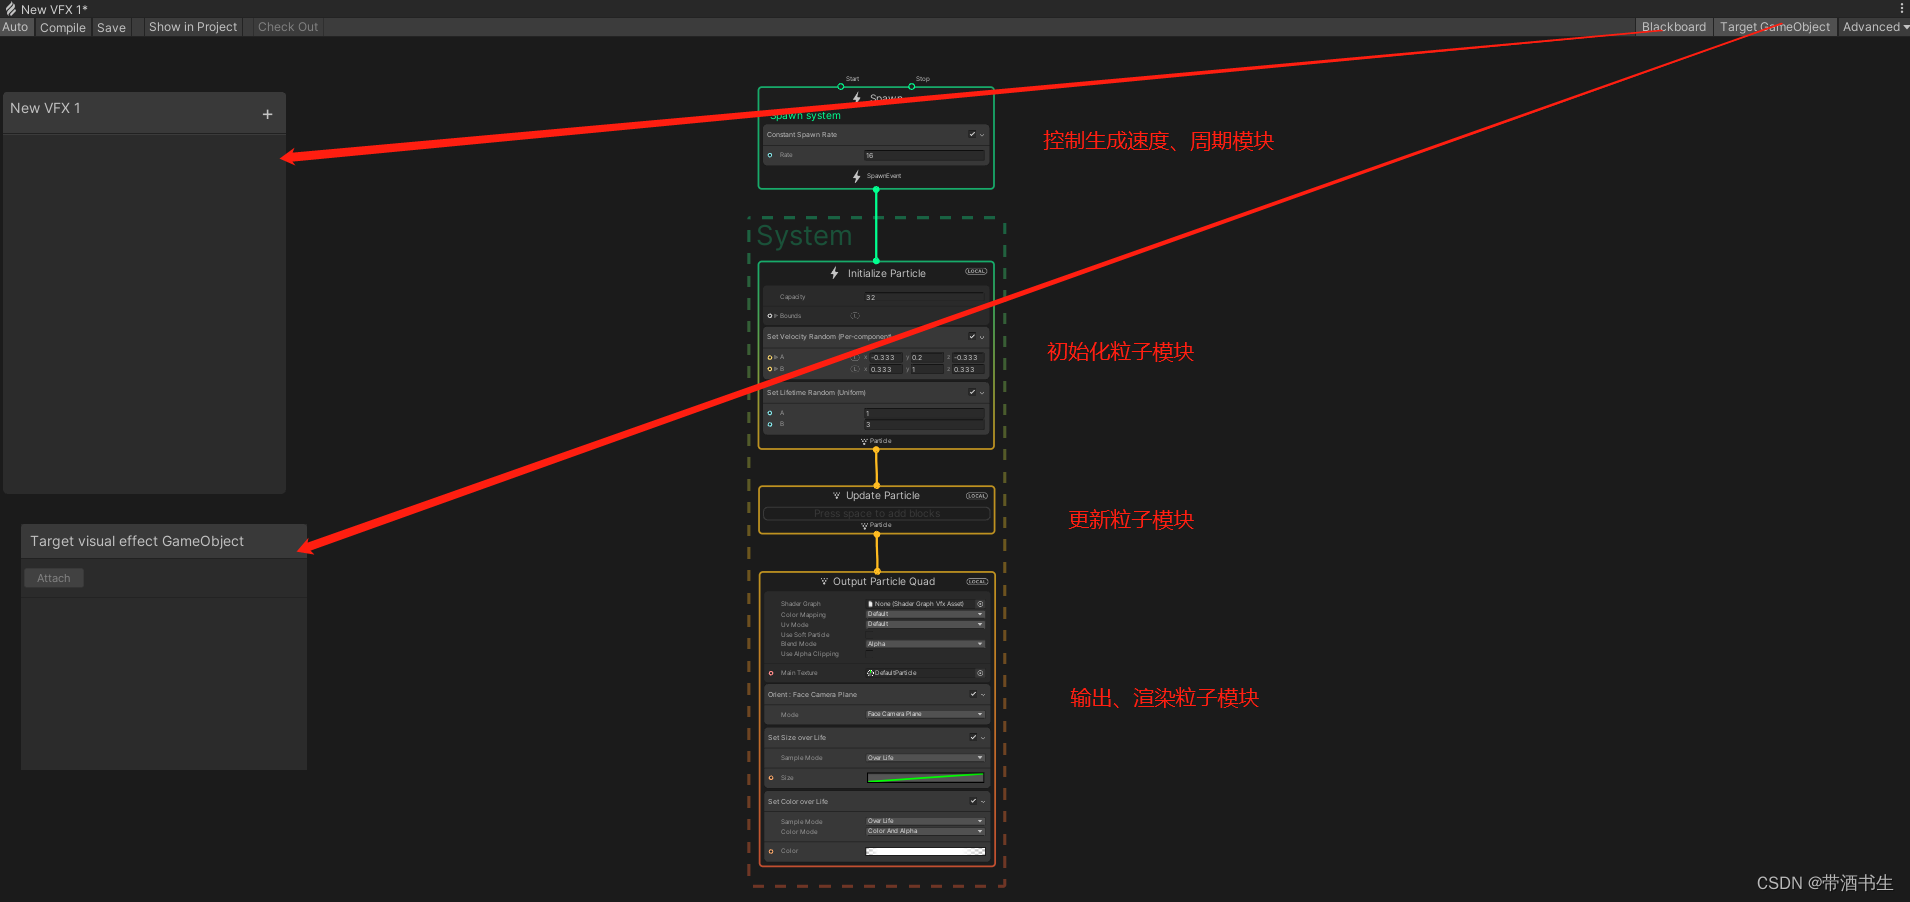Open the kebab menu icon at top right
Viewport: 1910px width, 902px height.
tap(1901, 8)
